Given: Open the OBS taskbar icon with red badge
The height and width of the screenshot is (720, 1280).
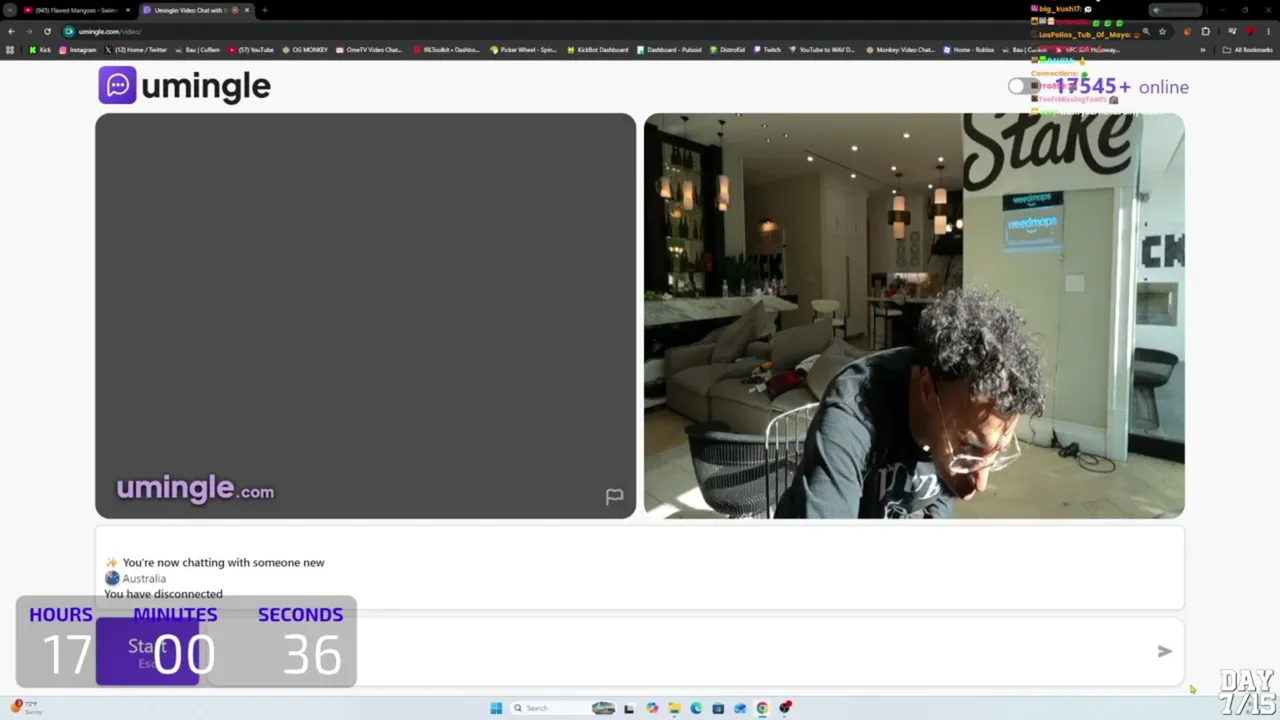Looking at the screenshot, I should pyautogui.click(x=785, y=708).
